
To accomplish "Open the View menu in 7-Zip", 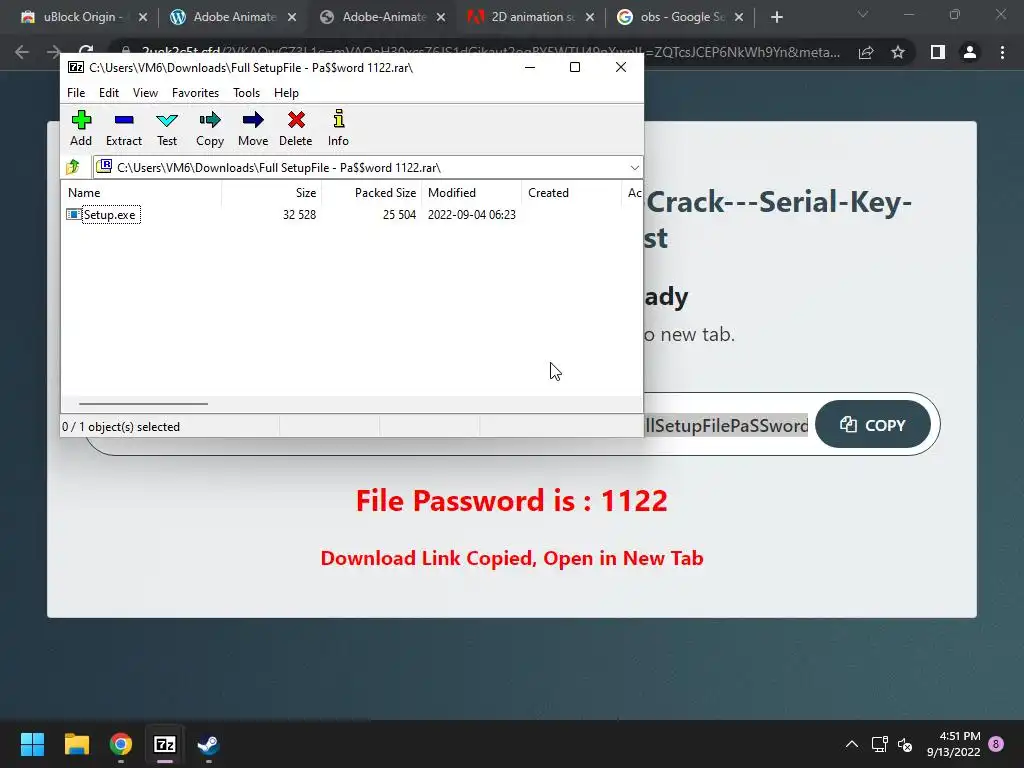I will [x=145, y=93].
